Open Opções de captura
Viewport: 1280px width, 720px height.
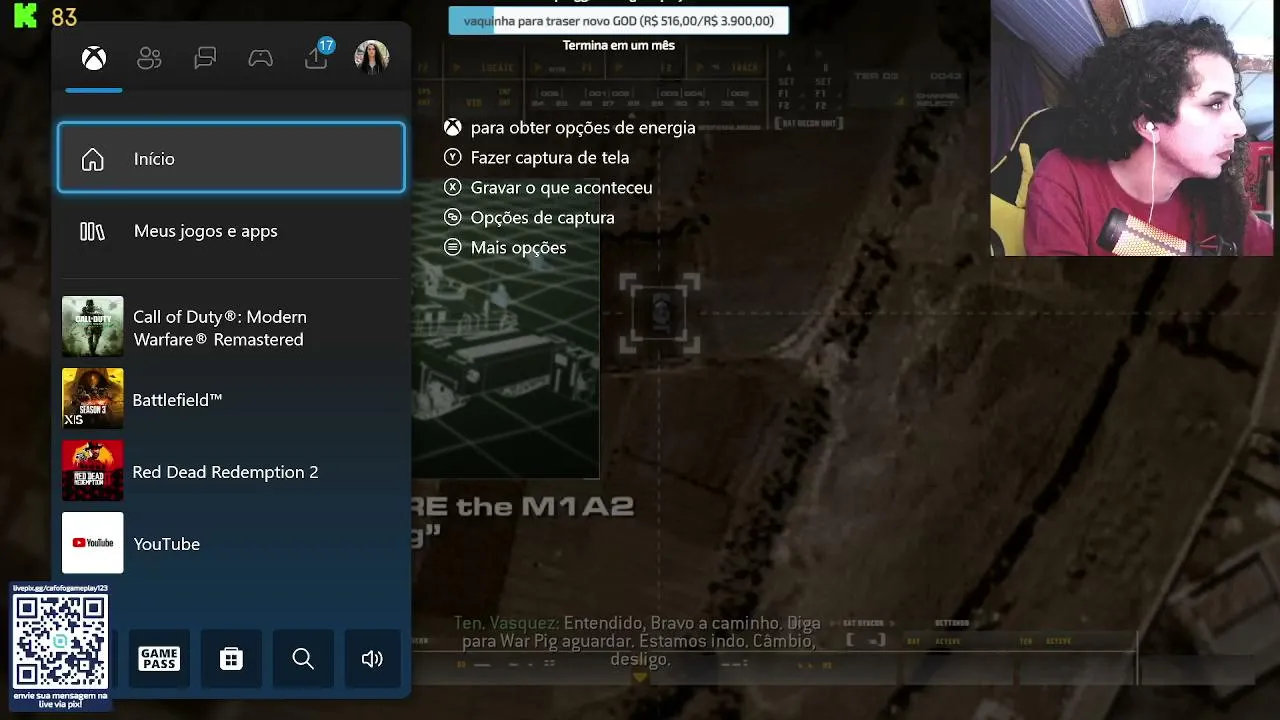coord(529,218)
